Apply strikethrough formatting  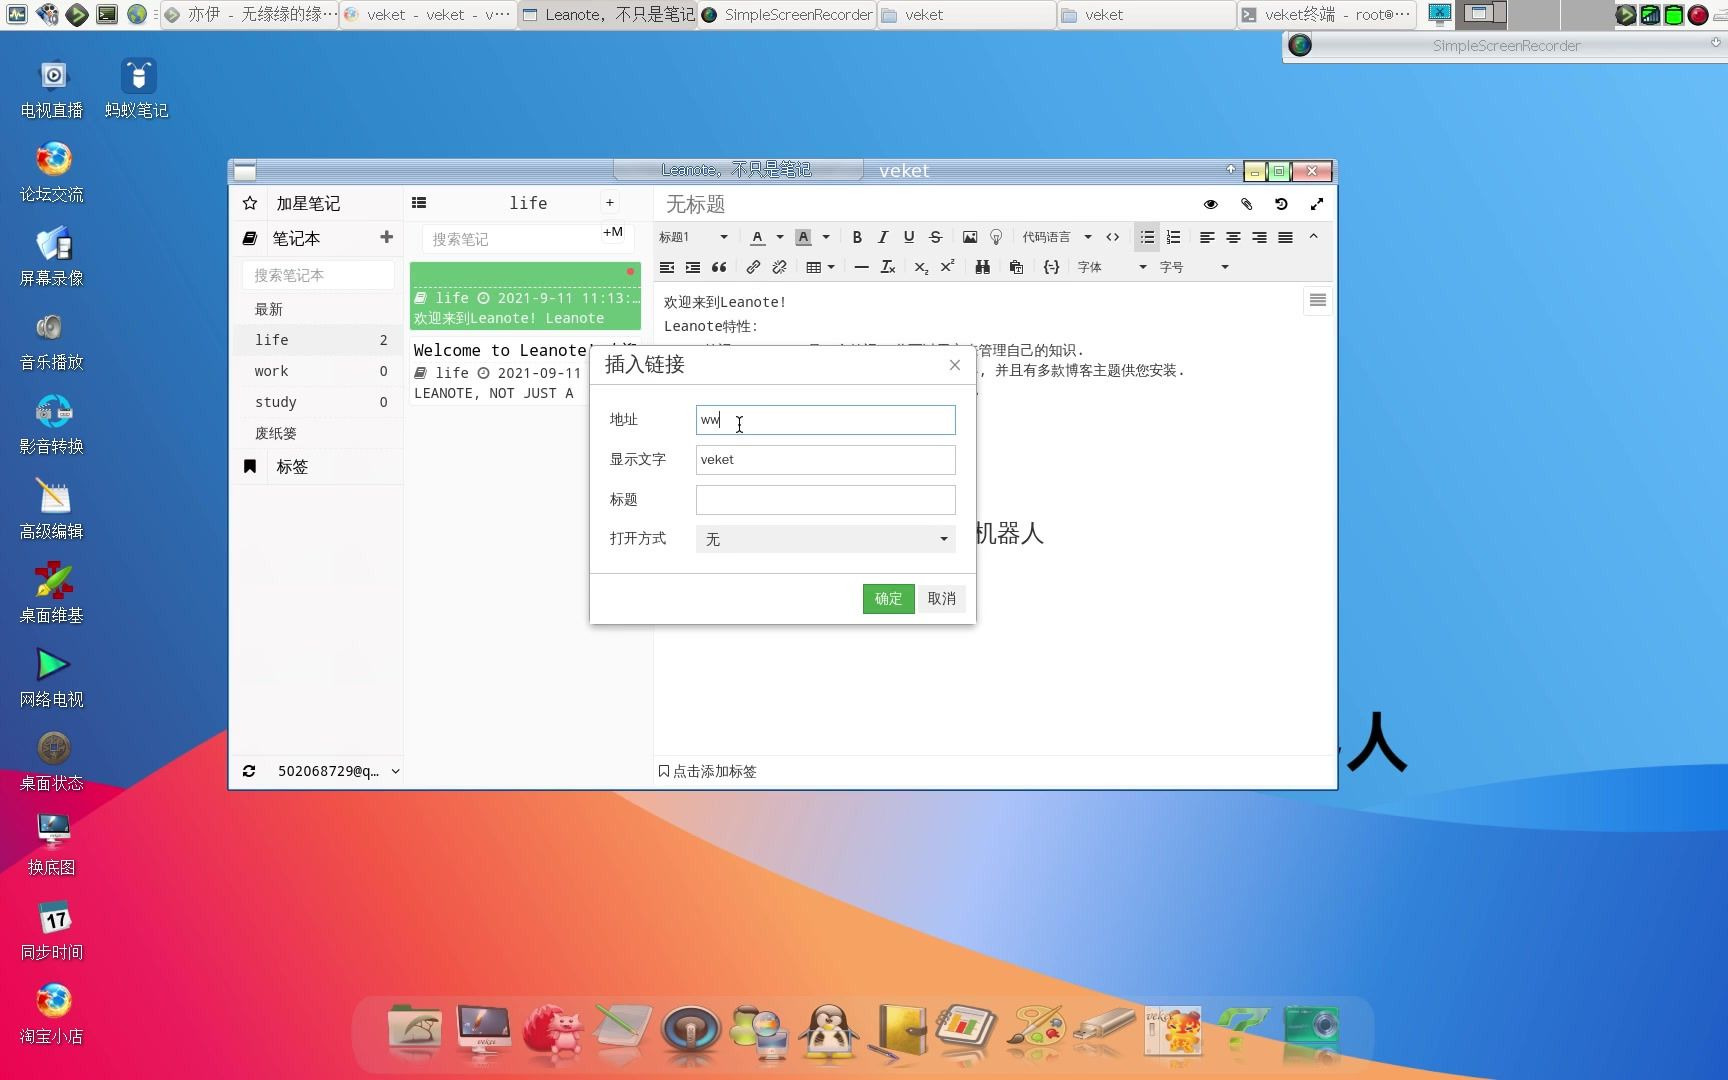[935, 237]
